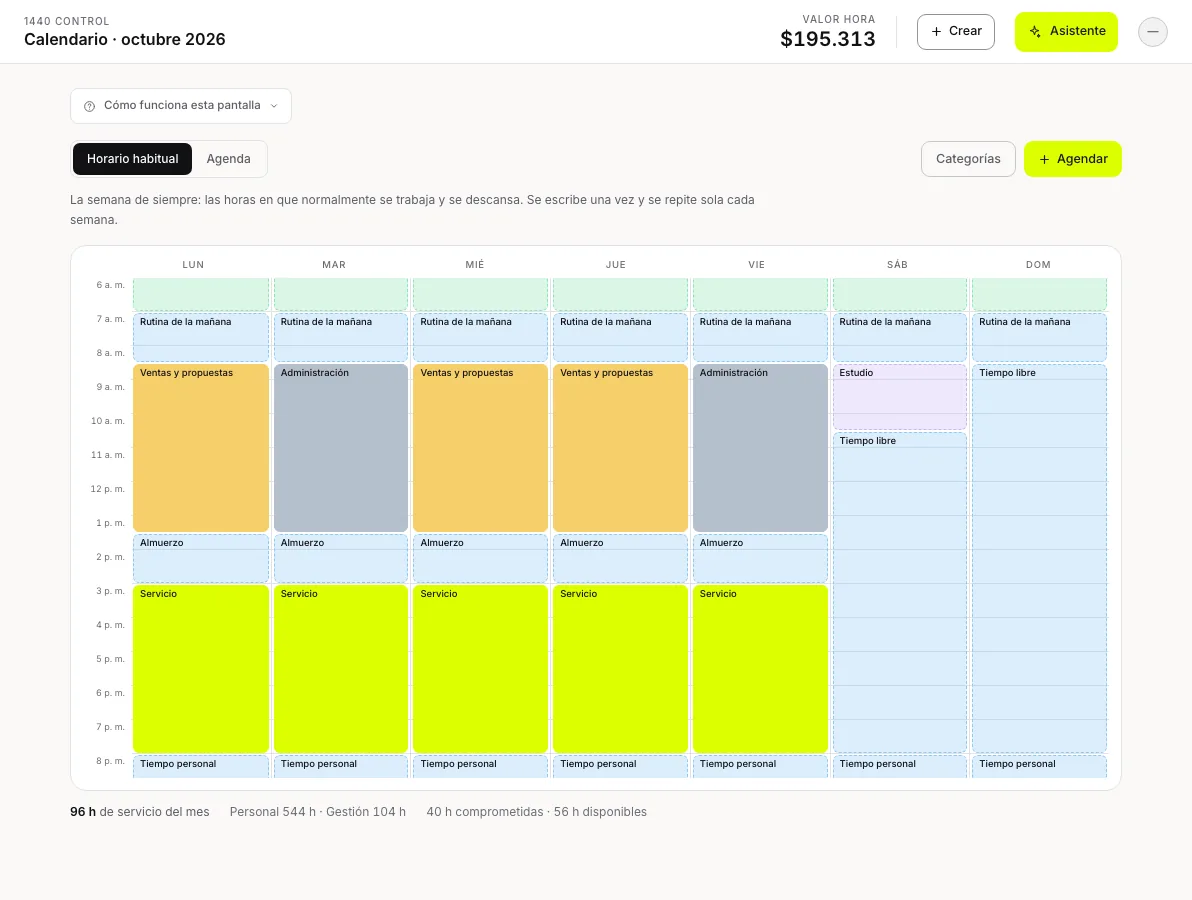The image size is (1192, 900).
Task: Click the MIÉ column header
Action: click(x=474, y=265)
